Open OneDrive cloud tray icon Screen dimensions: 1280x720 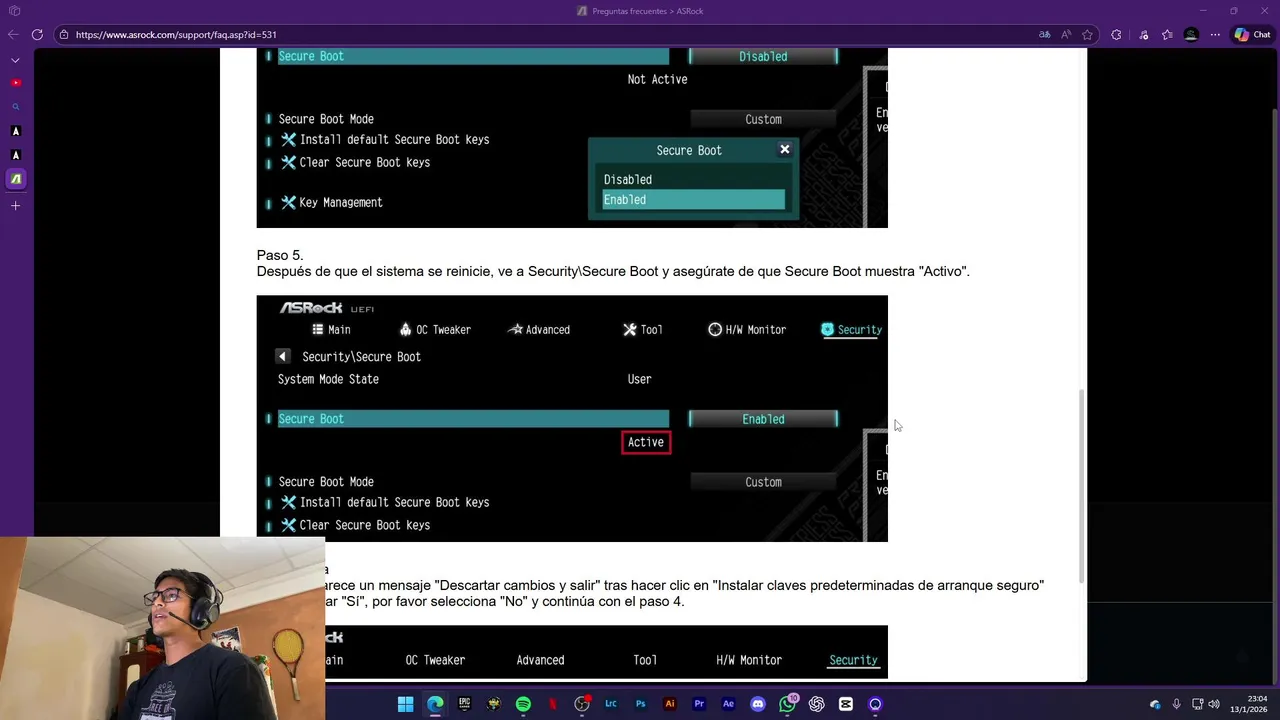point(1155,704)
